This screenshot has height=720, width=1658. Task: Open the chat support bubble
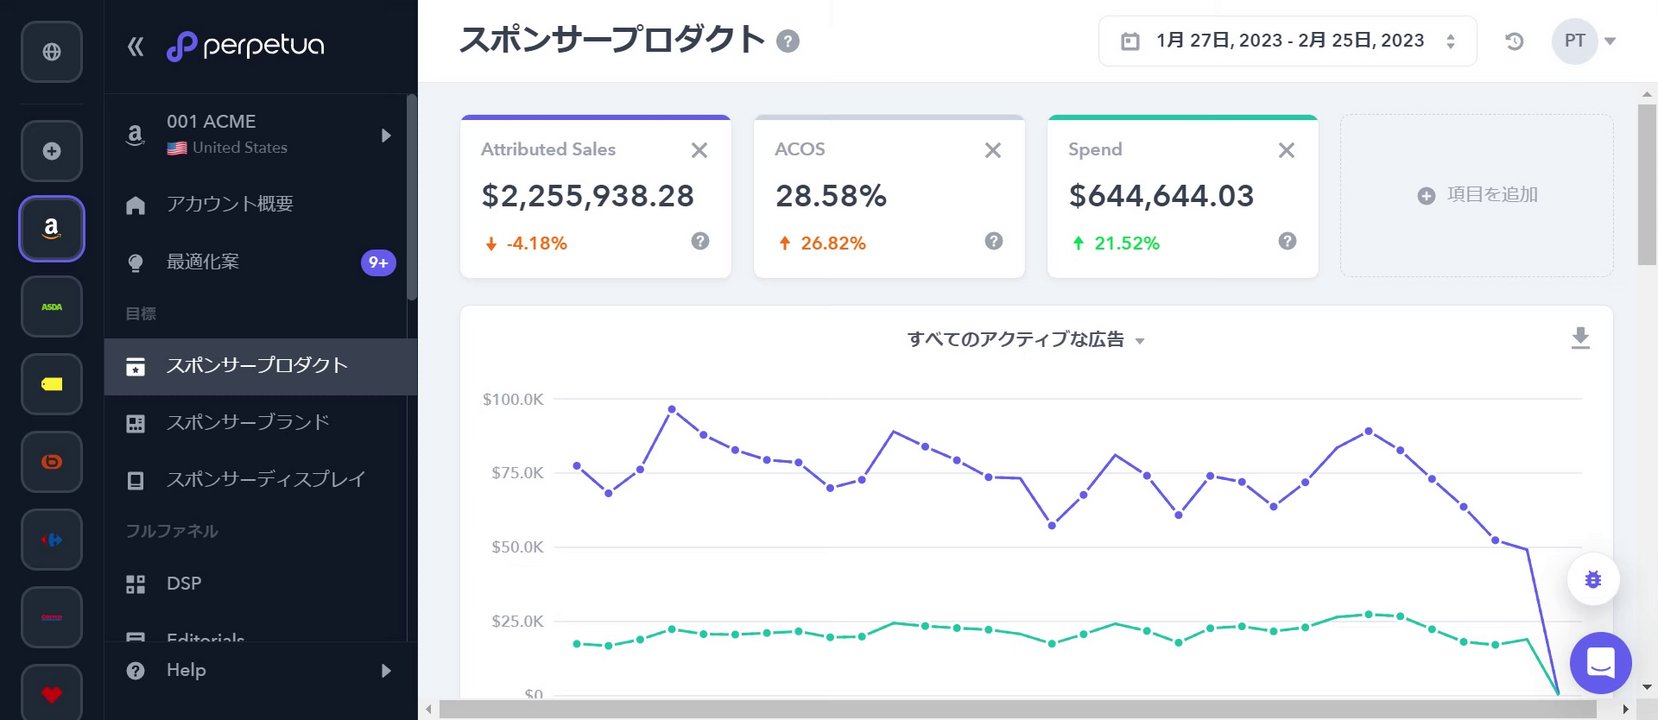1600,662
